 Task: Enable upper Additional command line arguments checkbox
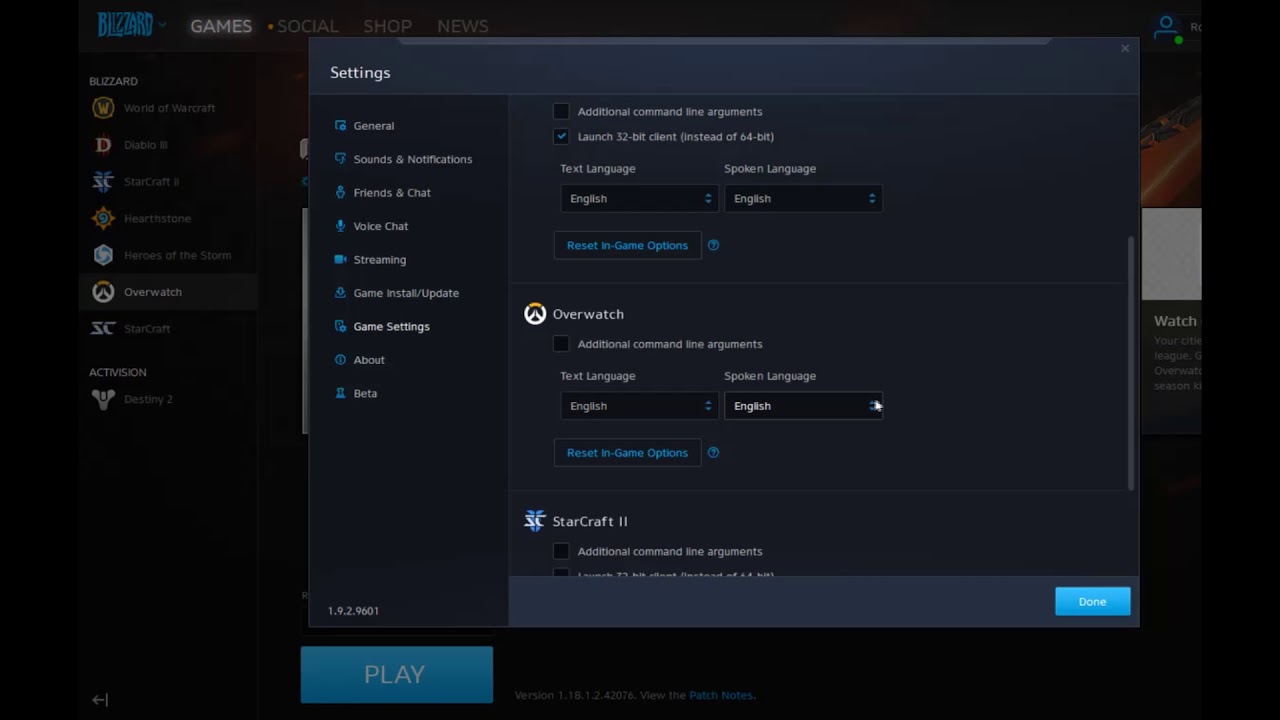[x=561, y=112]
